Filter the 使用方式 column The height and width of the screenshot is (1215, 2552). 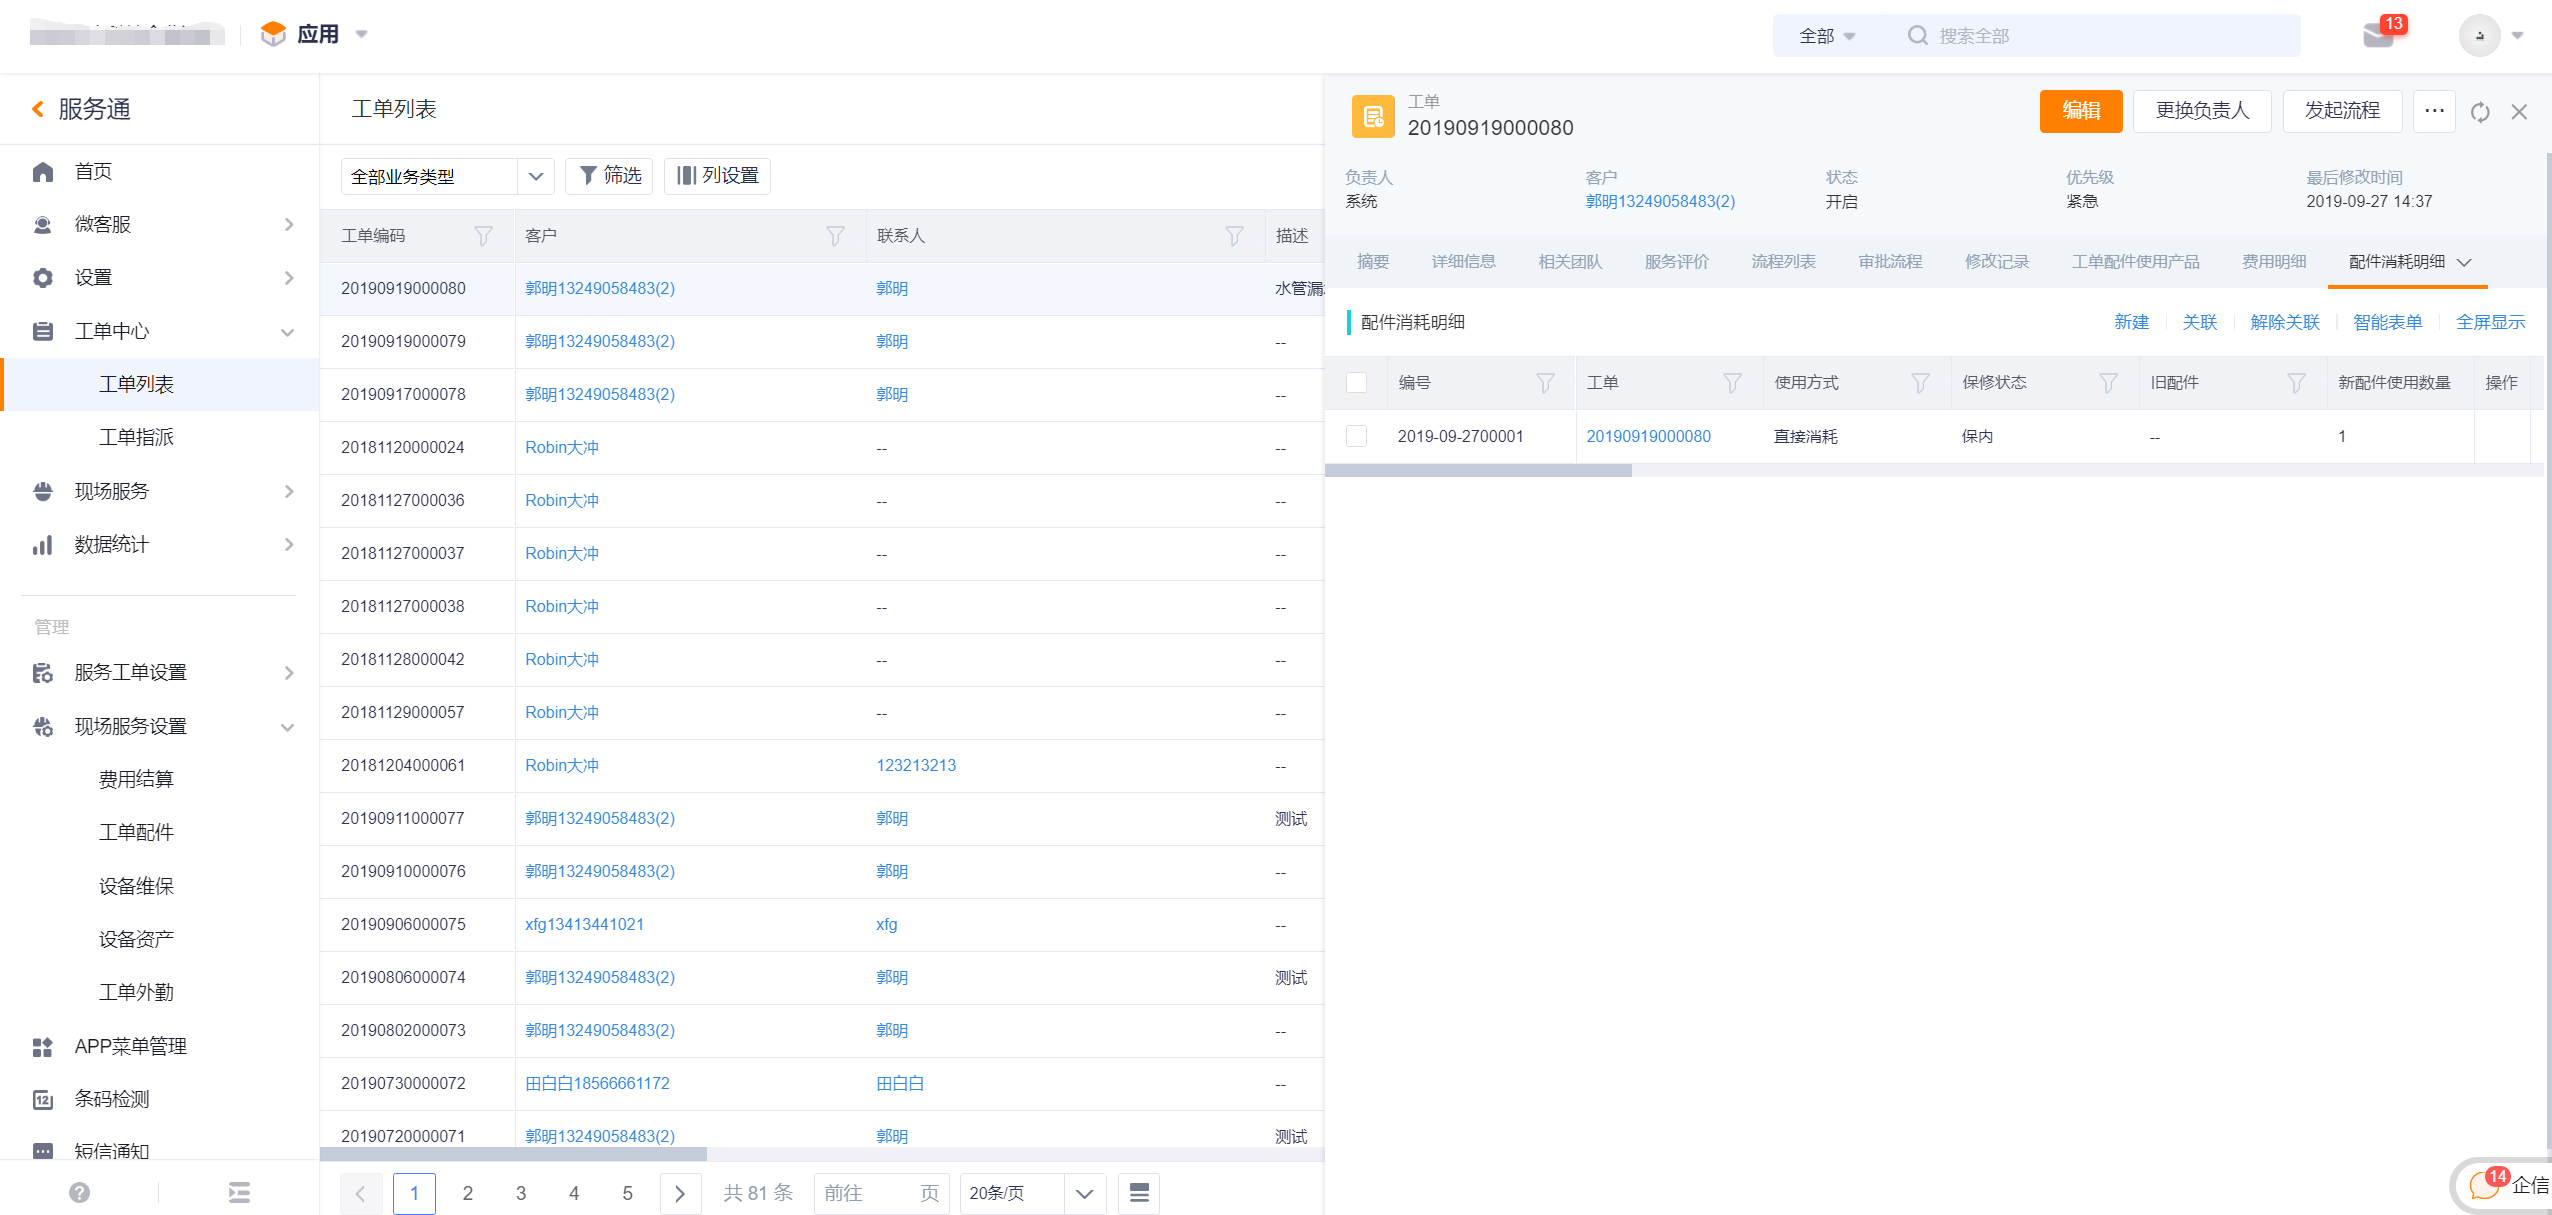(x=1920, y=383)
